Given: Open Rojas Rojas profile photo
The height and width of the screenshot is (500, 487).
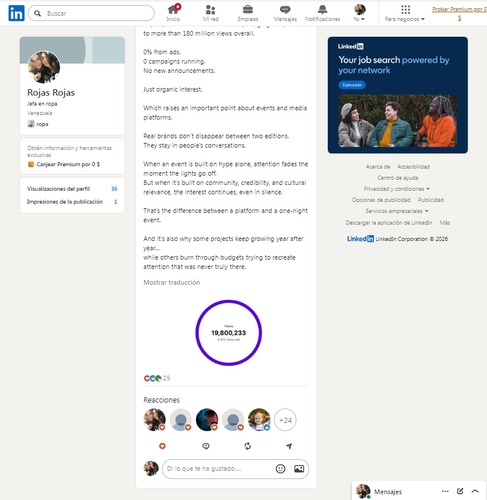Looking at the screenshot, I should (44, 67).
